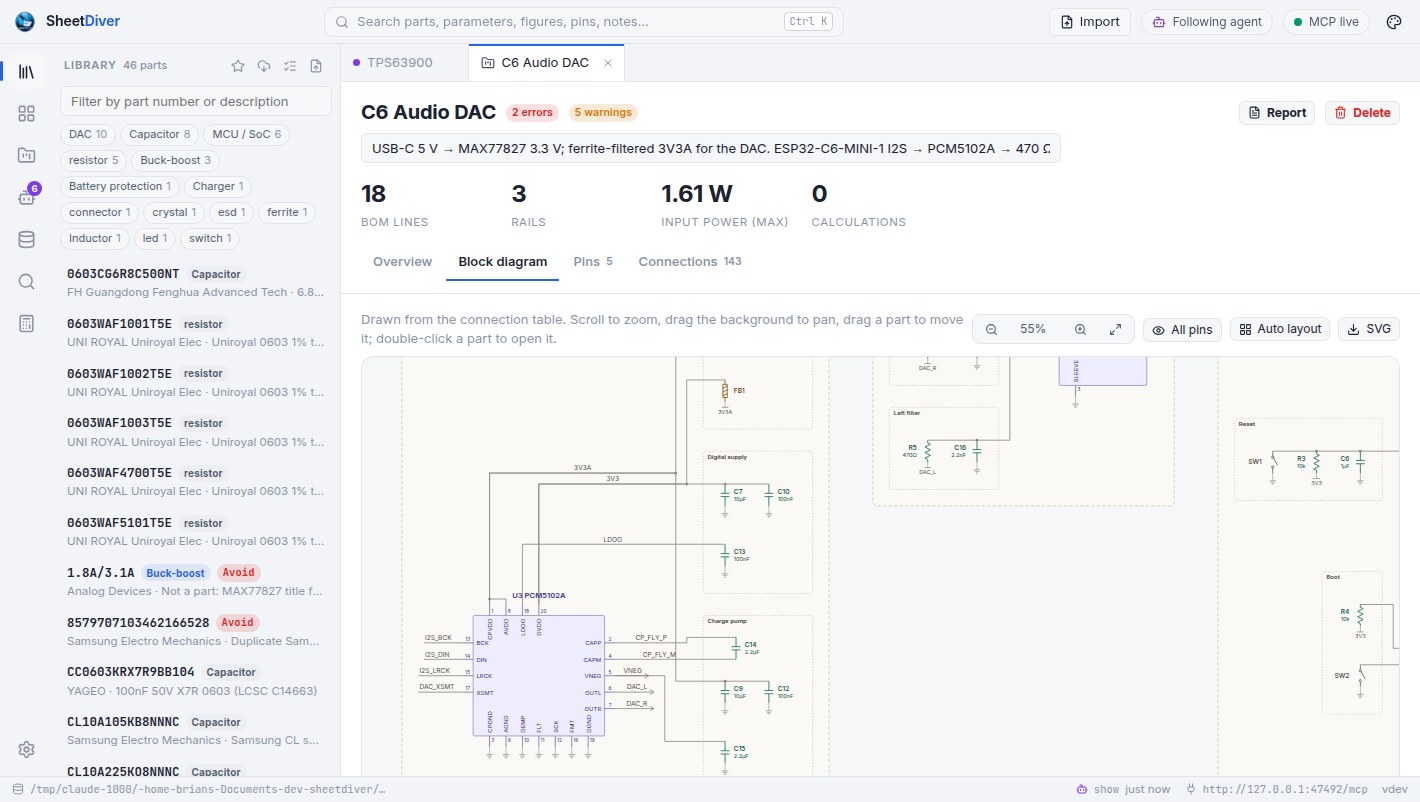Click the checklist icon in Library header
The height and width of the screenshot is (802, 1420).
[x=290, y=66]
